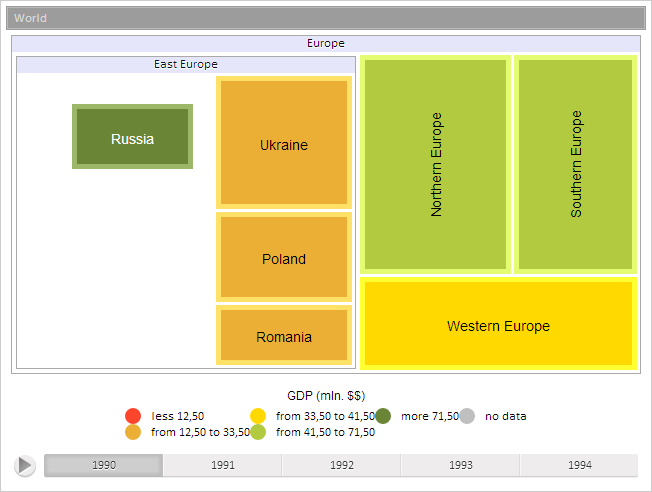652x492 pixels.
Task: Select year 1990 on the timeline
Action: 104,465
